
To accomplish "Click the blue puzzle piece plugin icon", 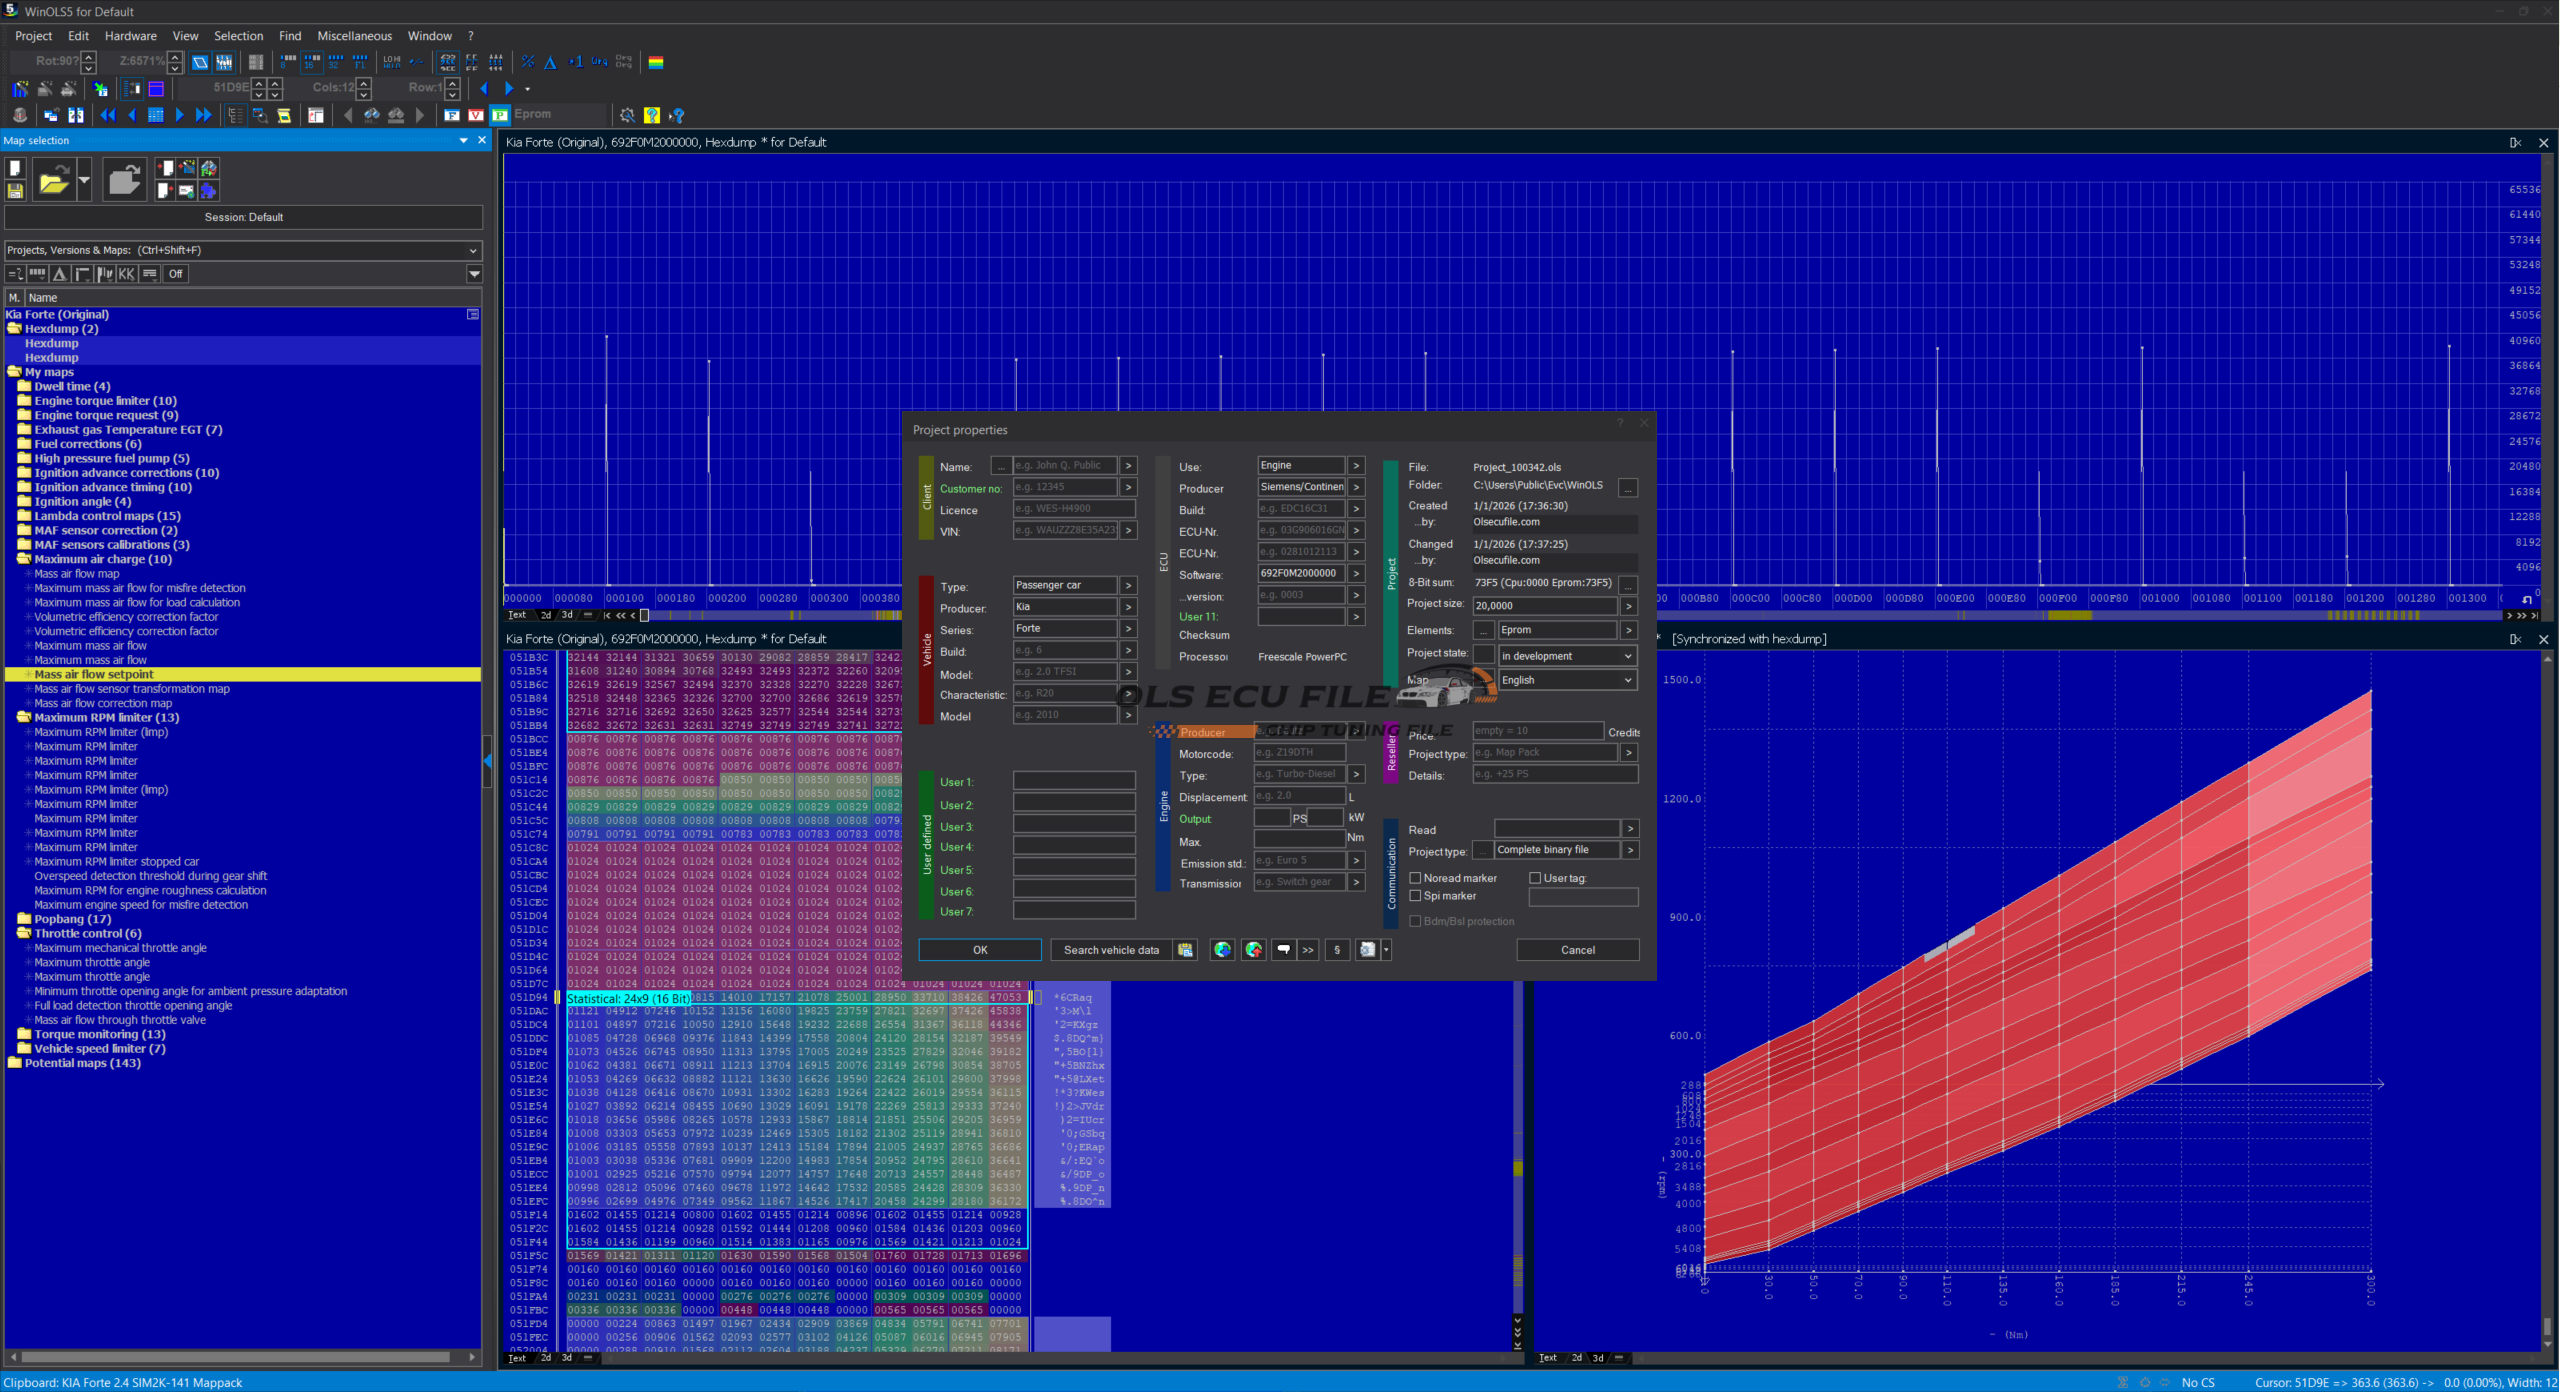I will coord(209,190).
